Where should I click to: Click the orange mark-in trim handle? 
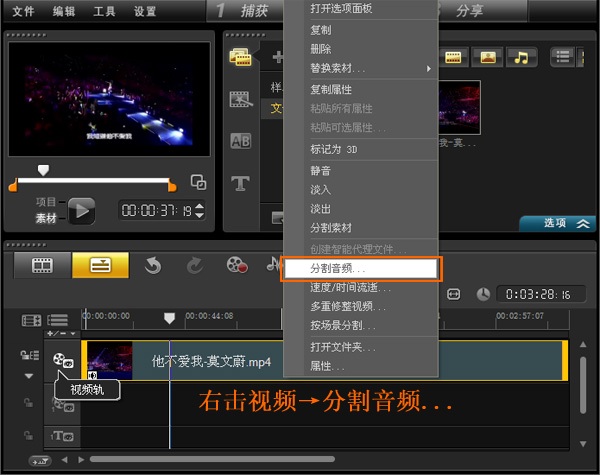(13, 185)
